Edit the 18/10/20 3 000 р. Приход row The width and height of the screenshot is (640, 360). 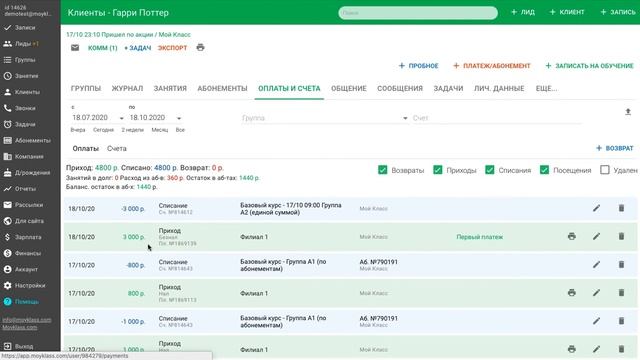[596, 236]
